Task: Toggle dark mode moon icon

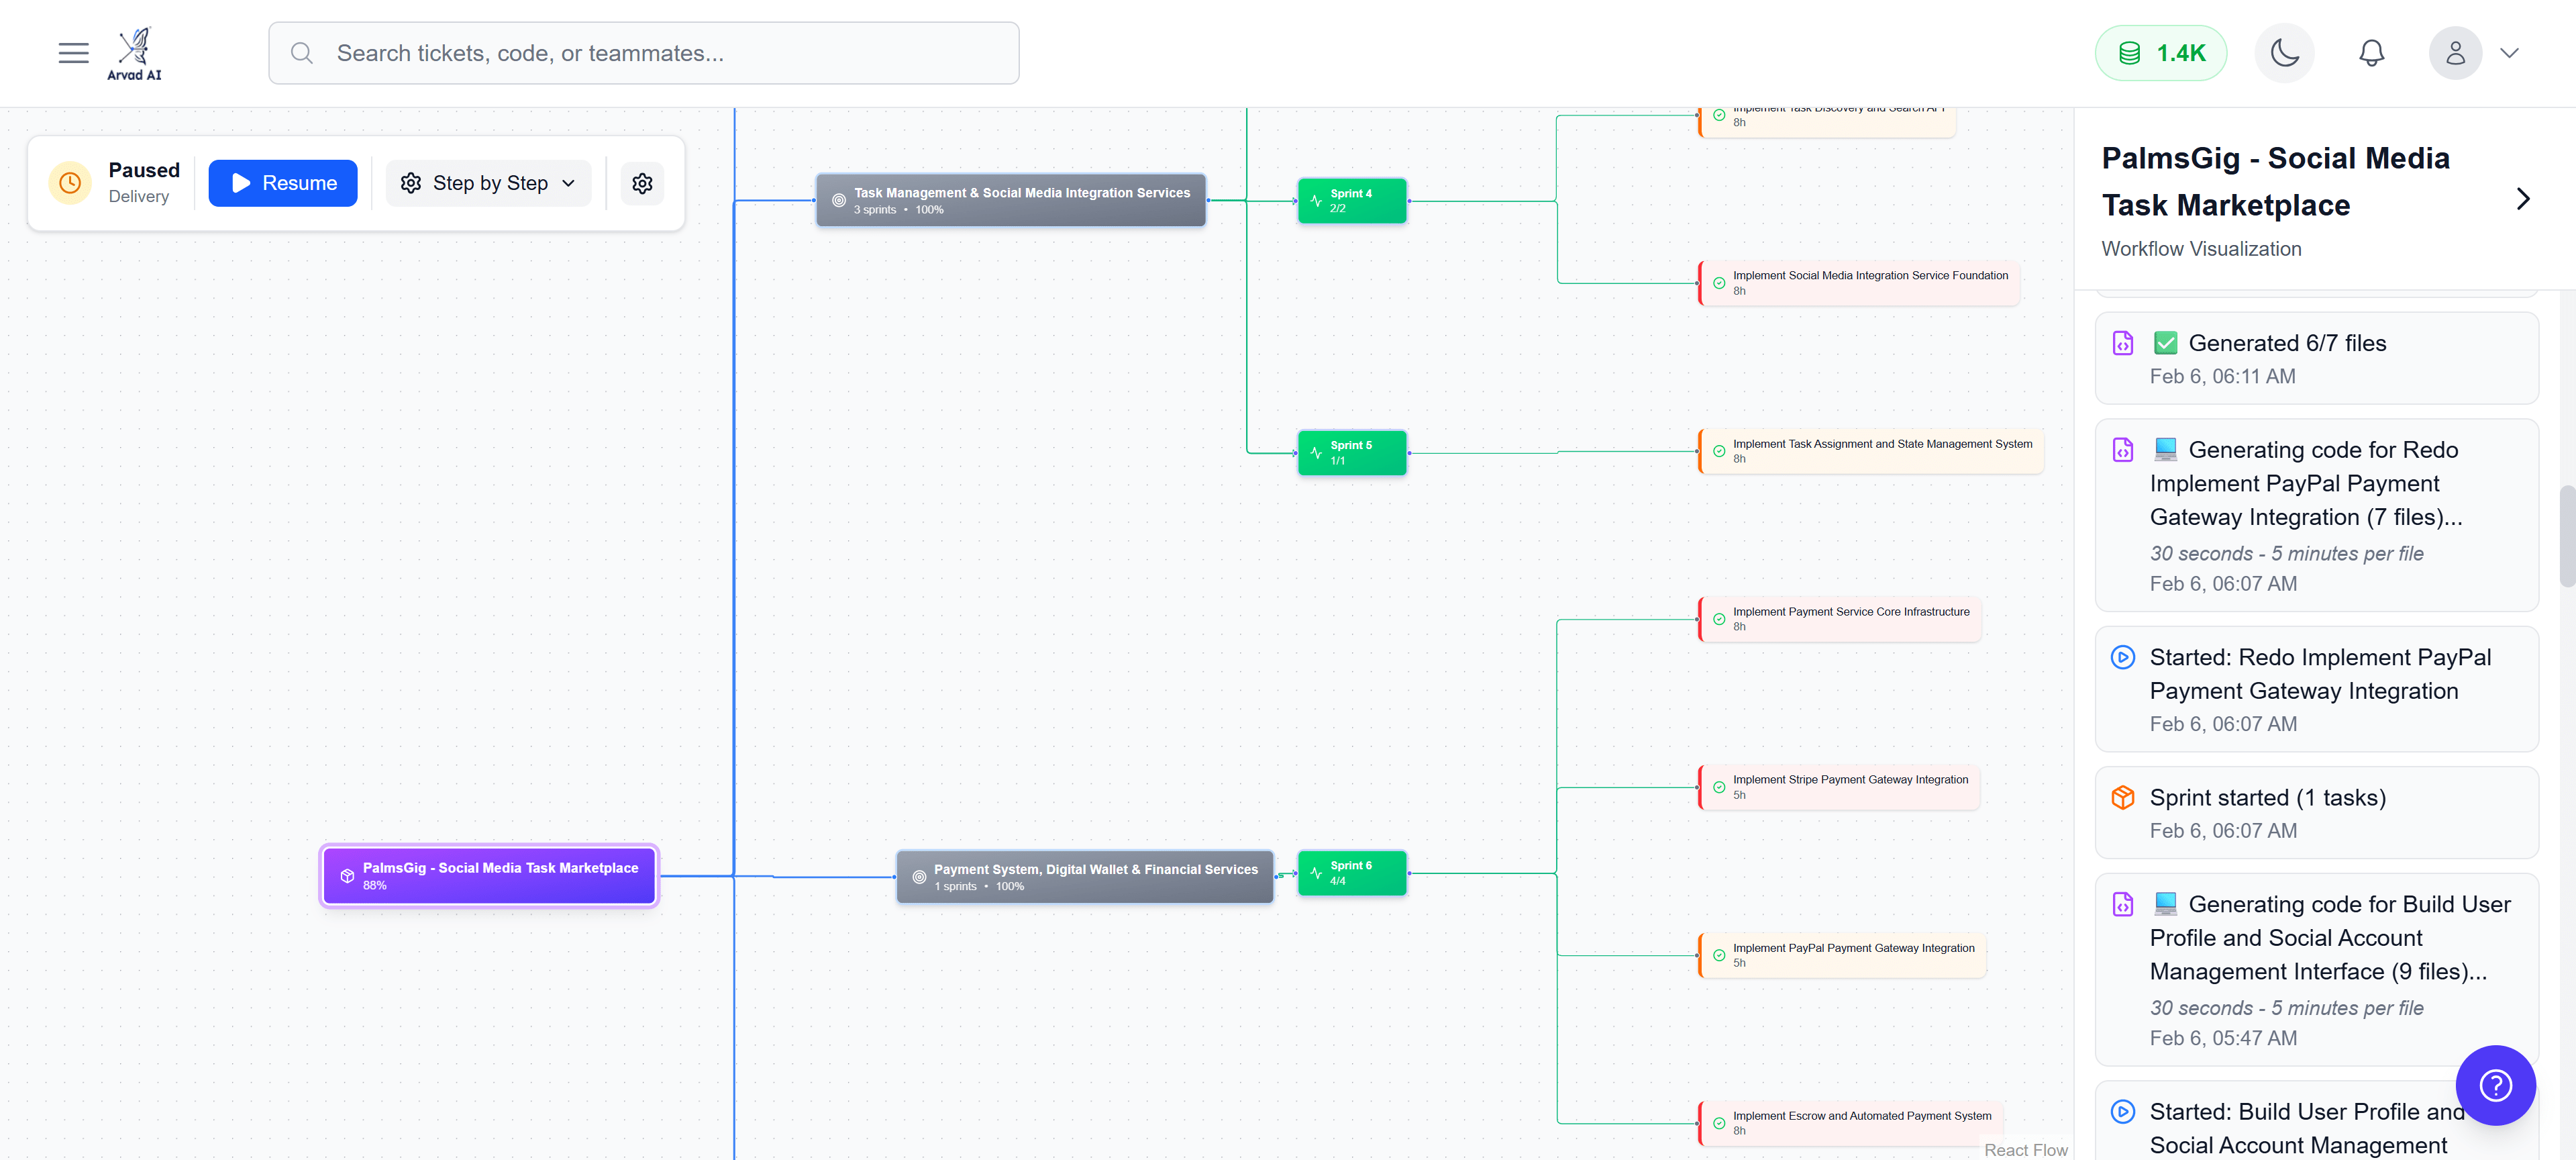Action: (2284, 53)
